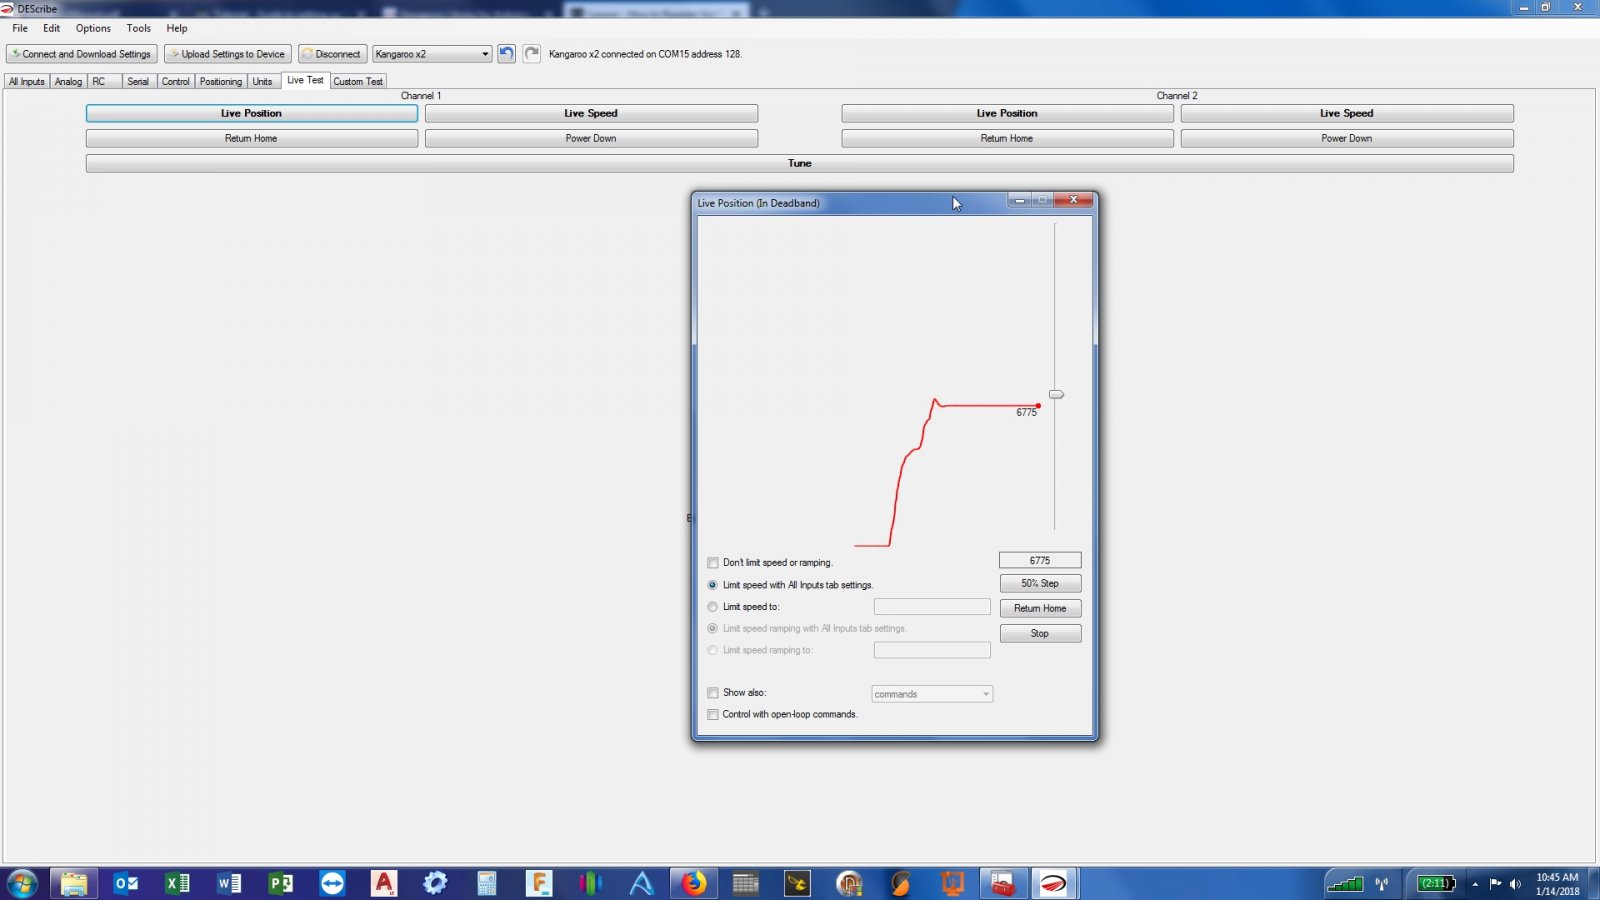The width and height of the screenshot is (1600, 900).
Task: Enable "Control with open-loop commands" checkbox
Action: pyautogui.click(x=713, y=715)
